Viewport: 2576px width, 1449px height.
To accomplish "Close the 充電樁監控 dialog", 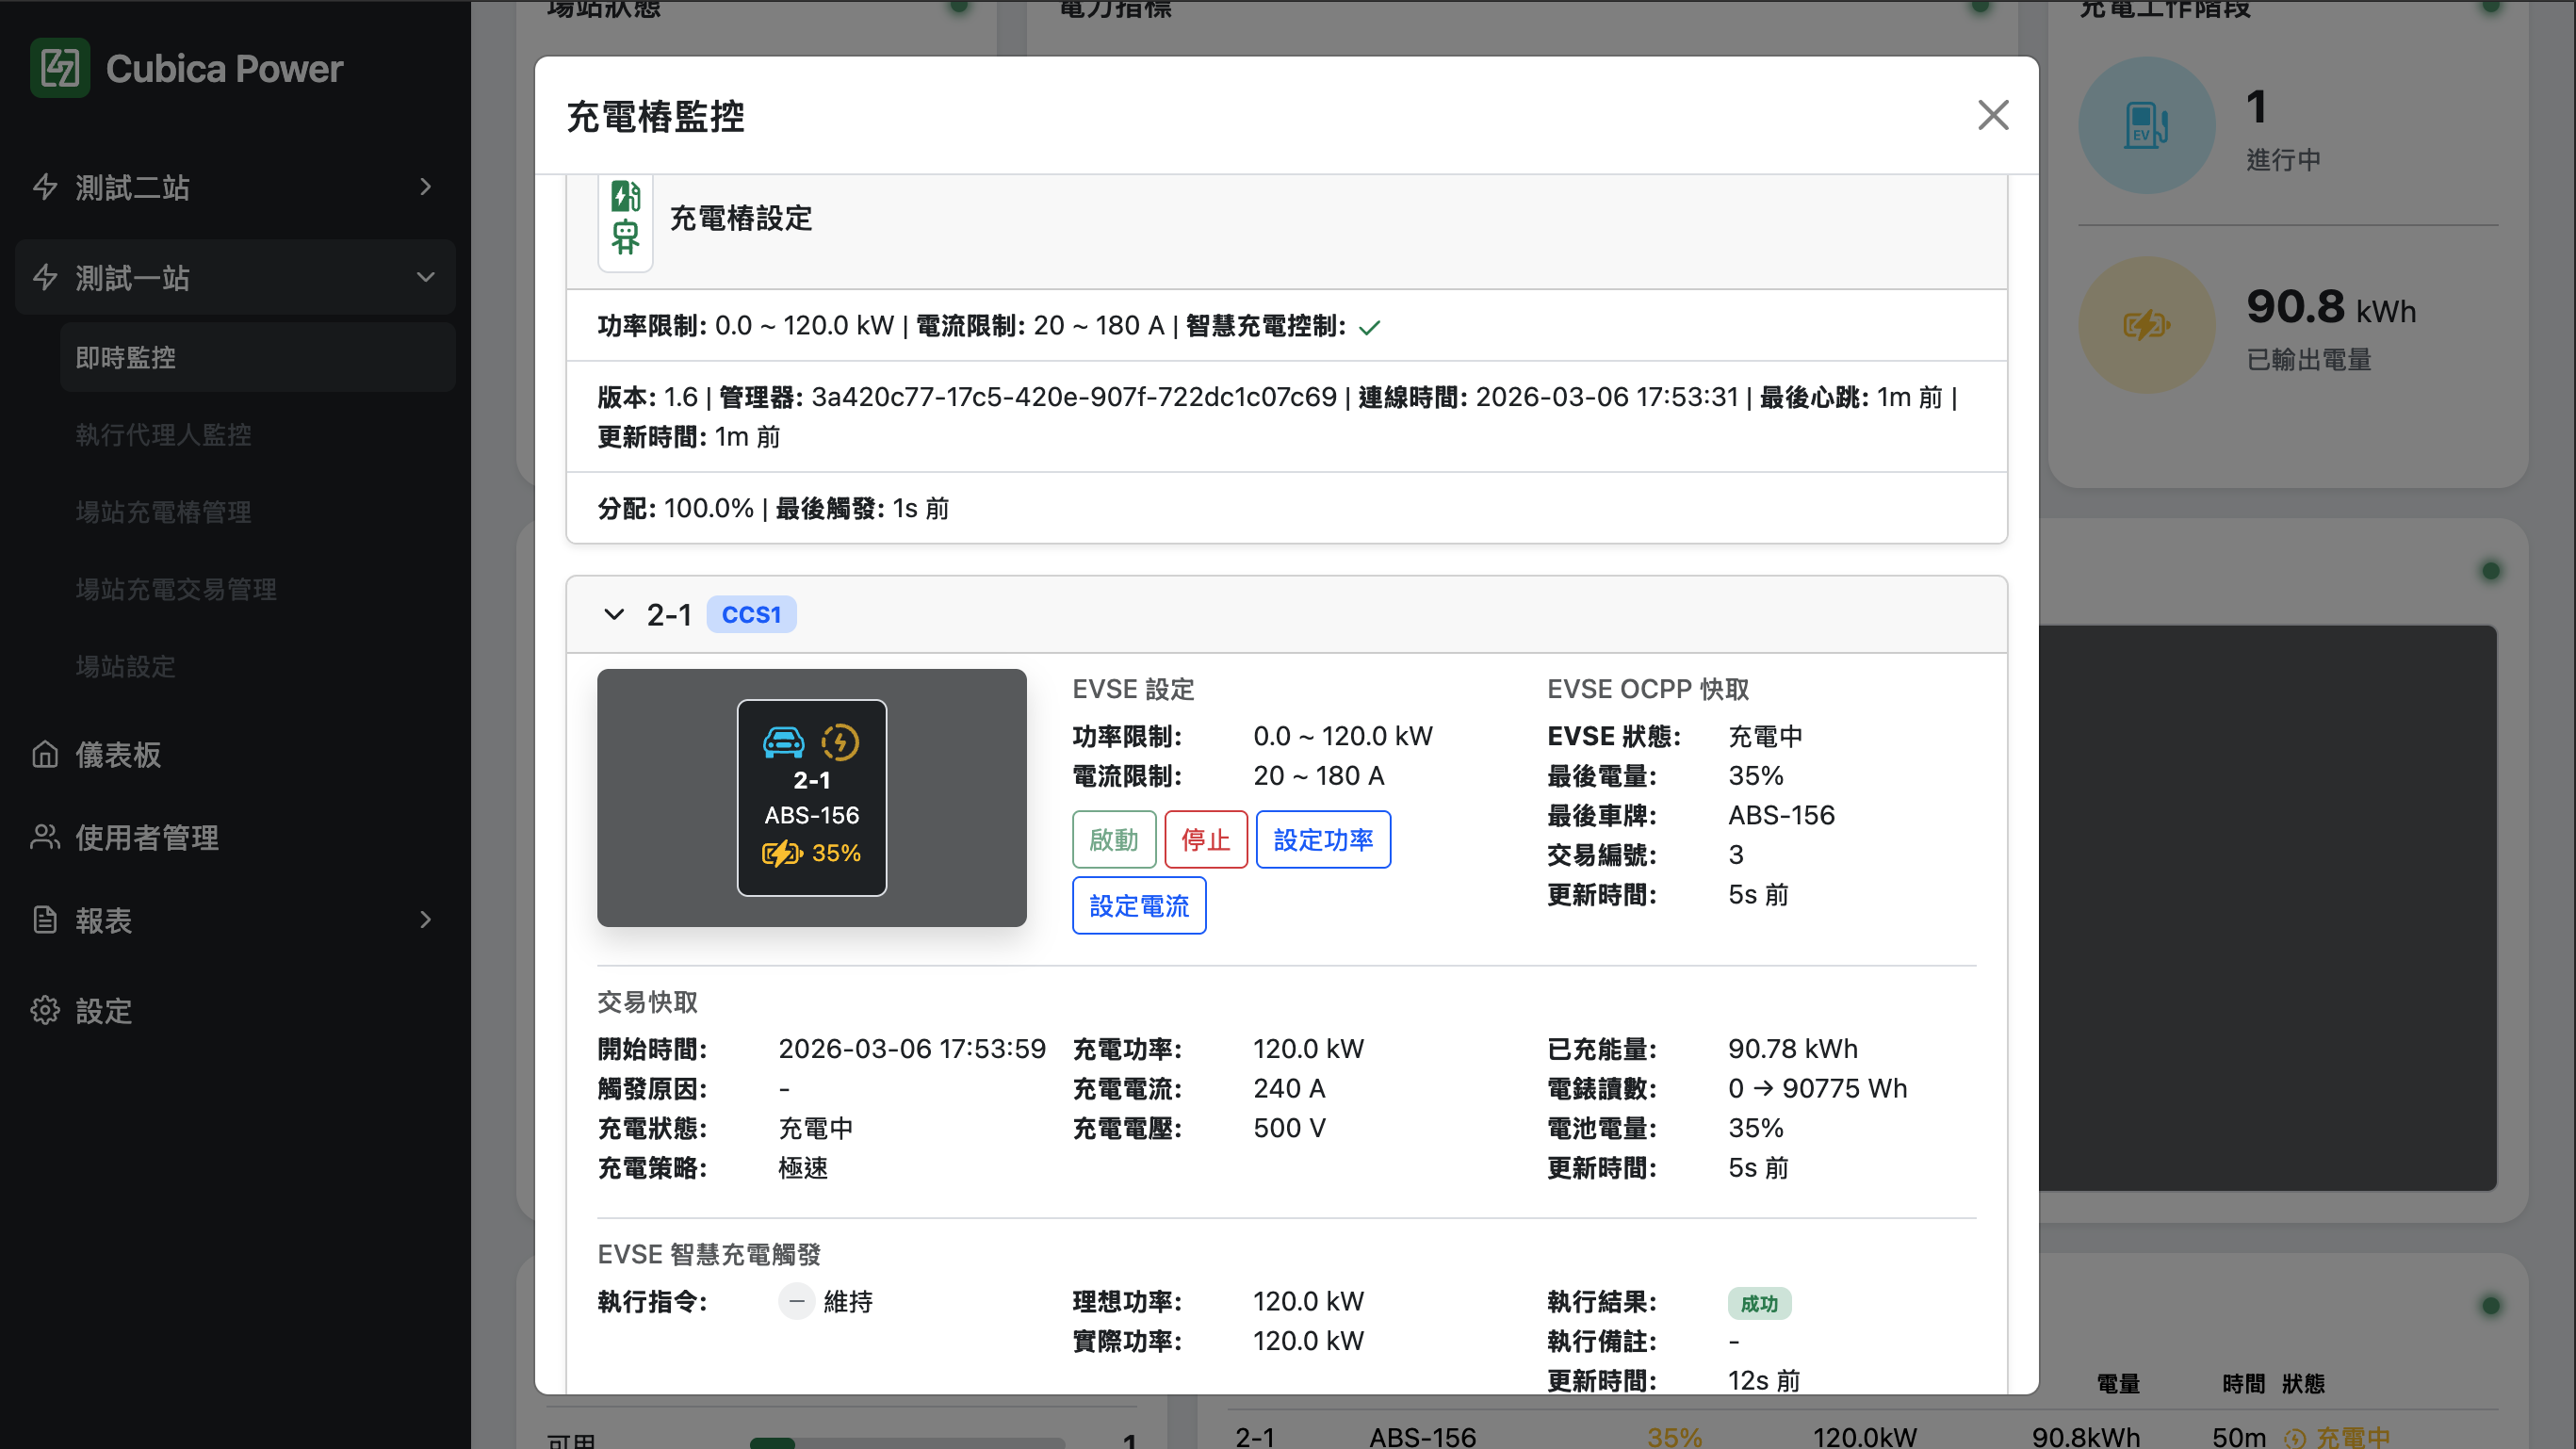I will [x=1992, y=115].
